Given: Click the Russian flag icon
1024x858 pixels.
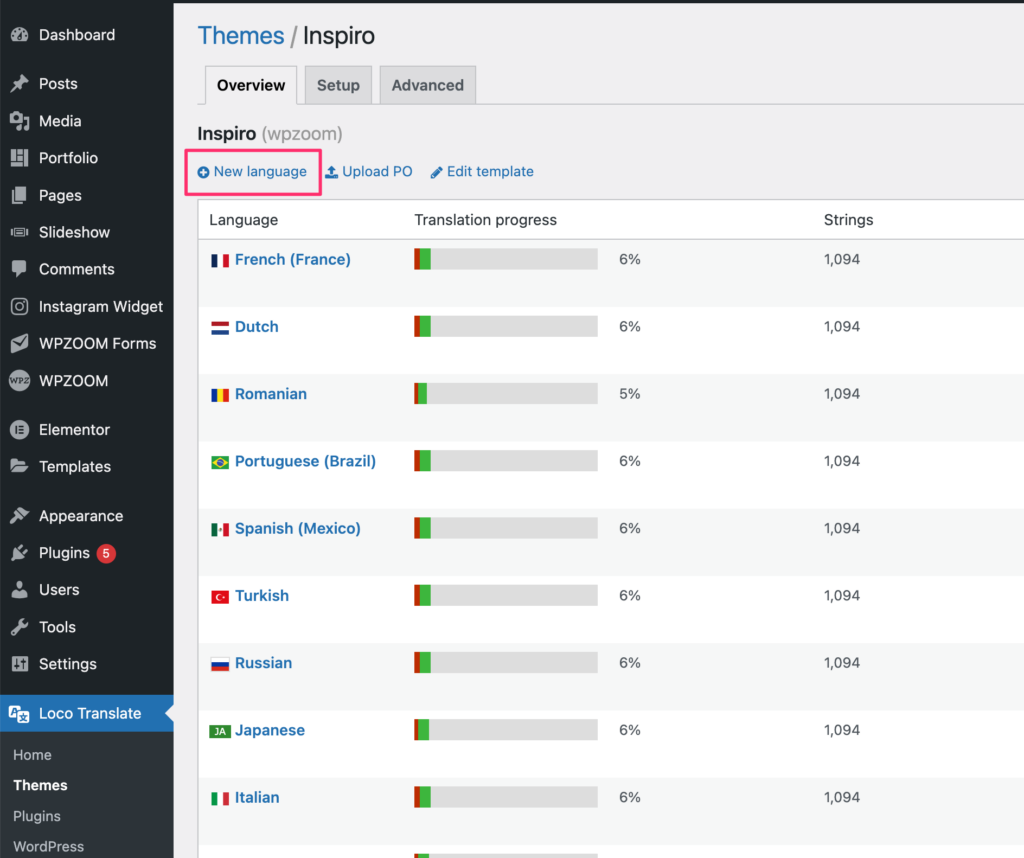Looking at the screenshot, I should pos(220,664).
